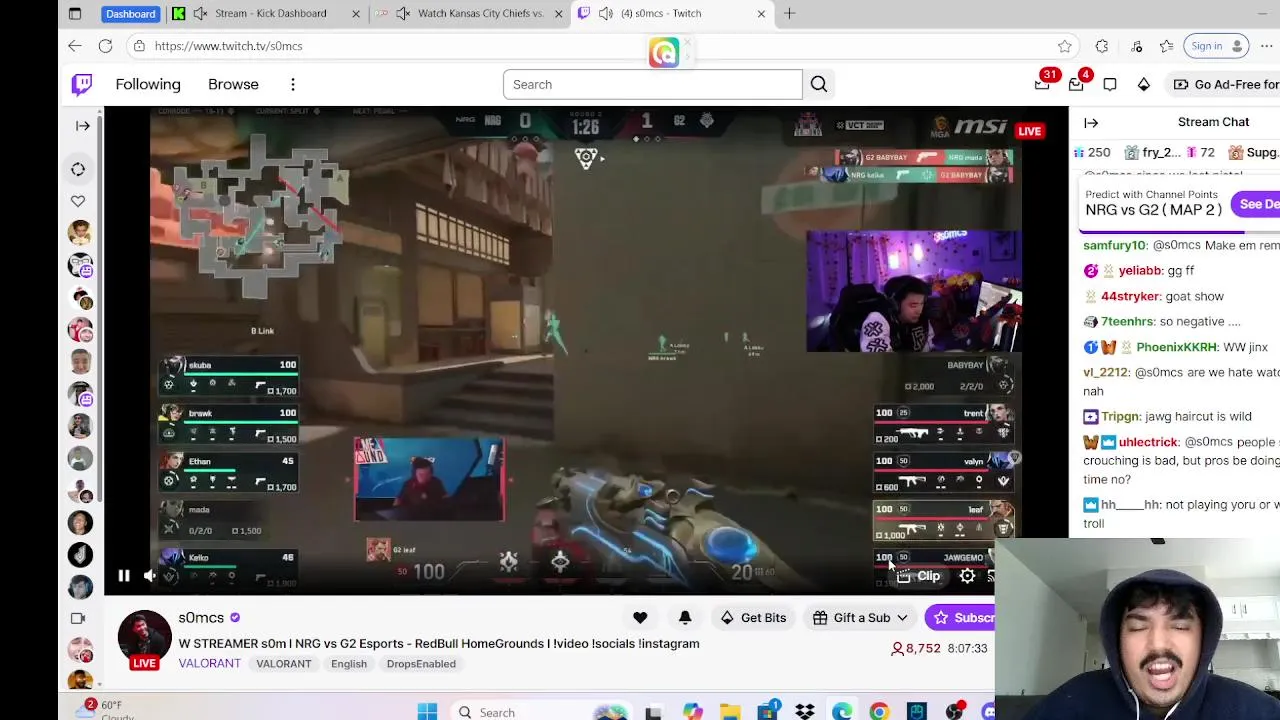Click the viewer count 8,752
This screenshot has height=720, width=1280.
click(x=916, y=648)
